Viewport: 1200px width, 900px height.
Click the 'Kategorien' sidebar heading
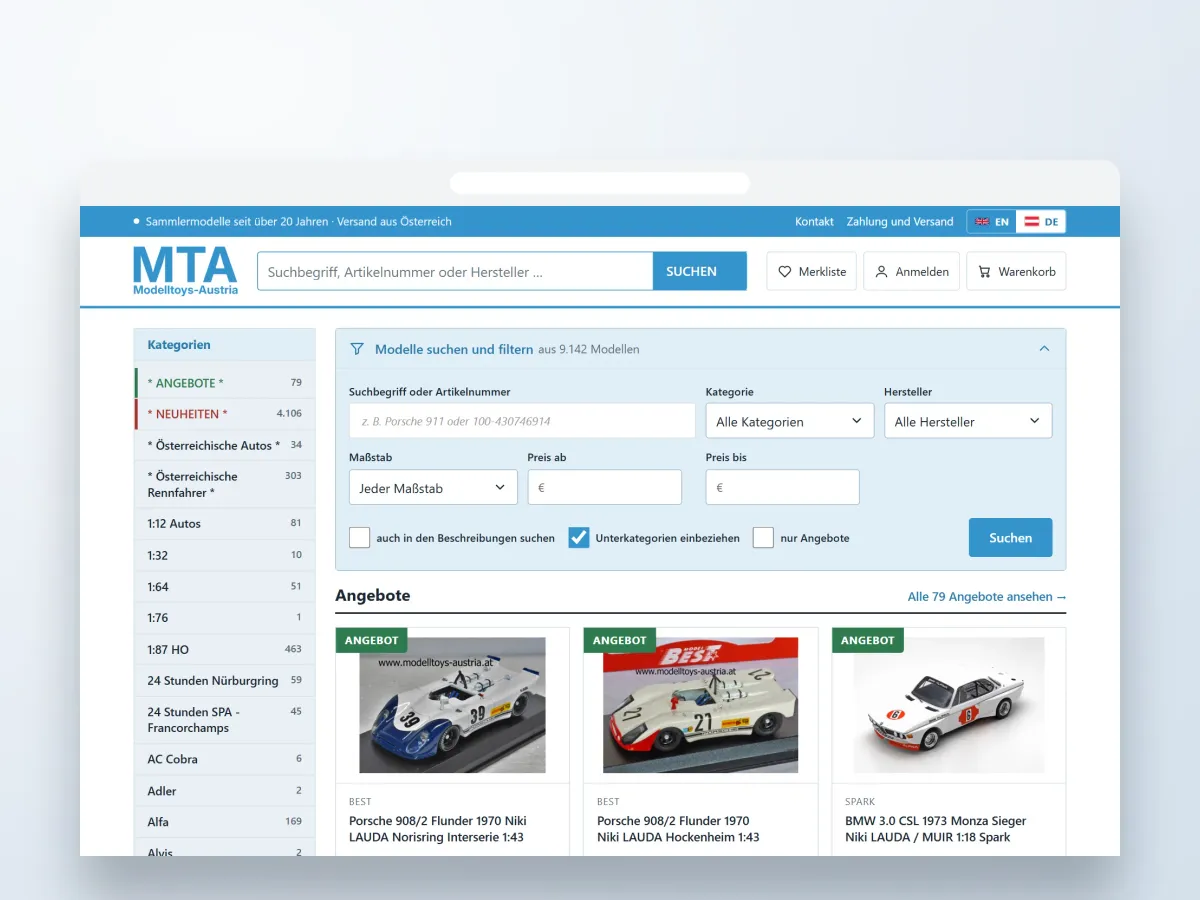(179, 345)
